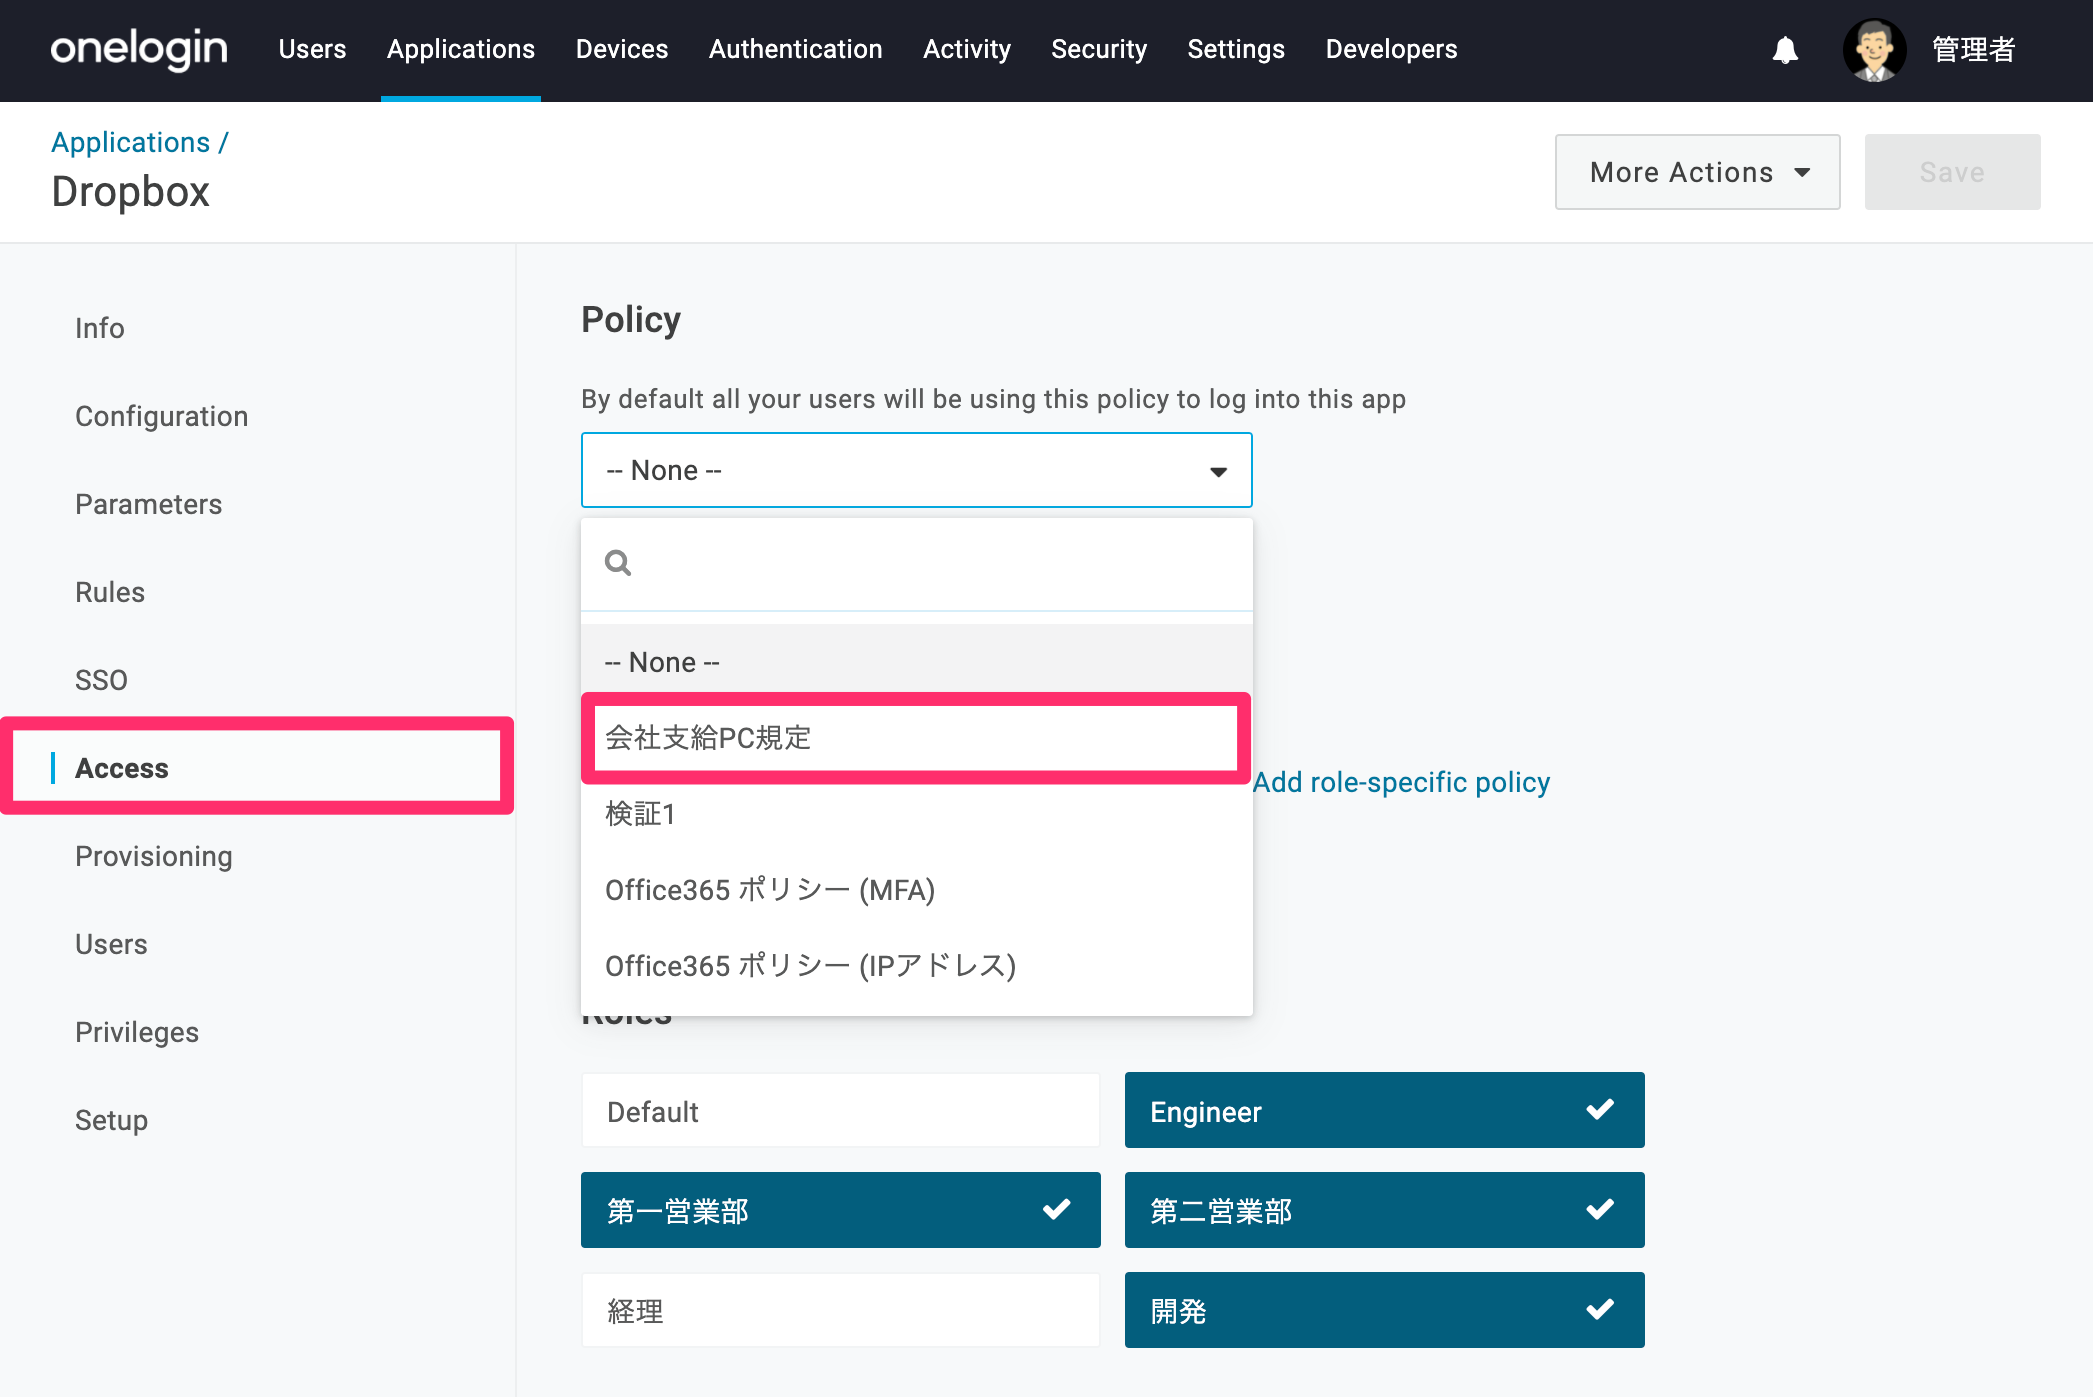Viewport: 2093px width, 1397px height.
Task: Expand the More Actions dropdown
Action: (x=1697, y=172)
